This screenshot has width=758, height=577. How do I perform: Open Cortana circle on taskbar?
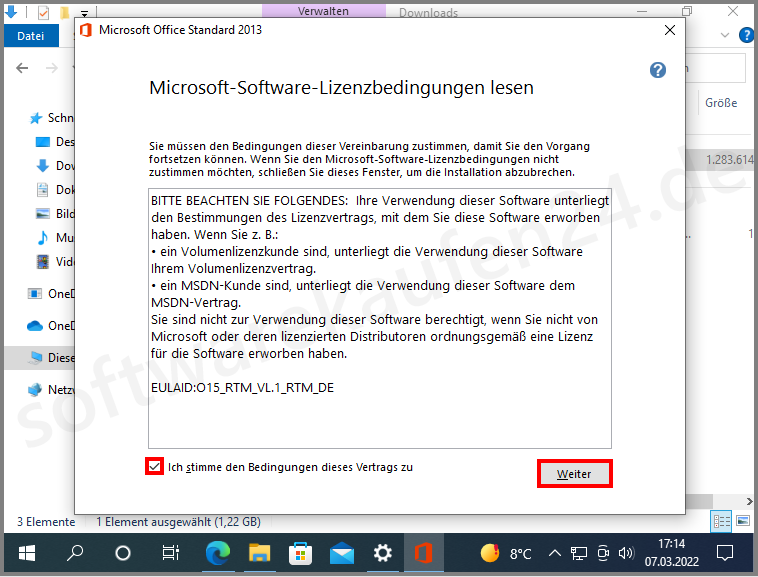(123, 553)
